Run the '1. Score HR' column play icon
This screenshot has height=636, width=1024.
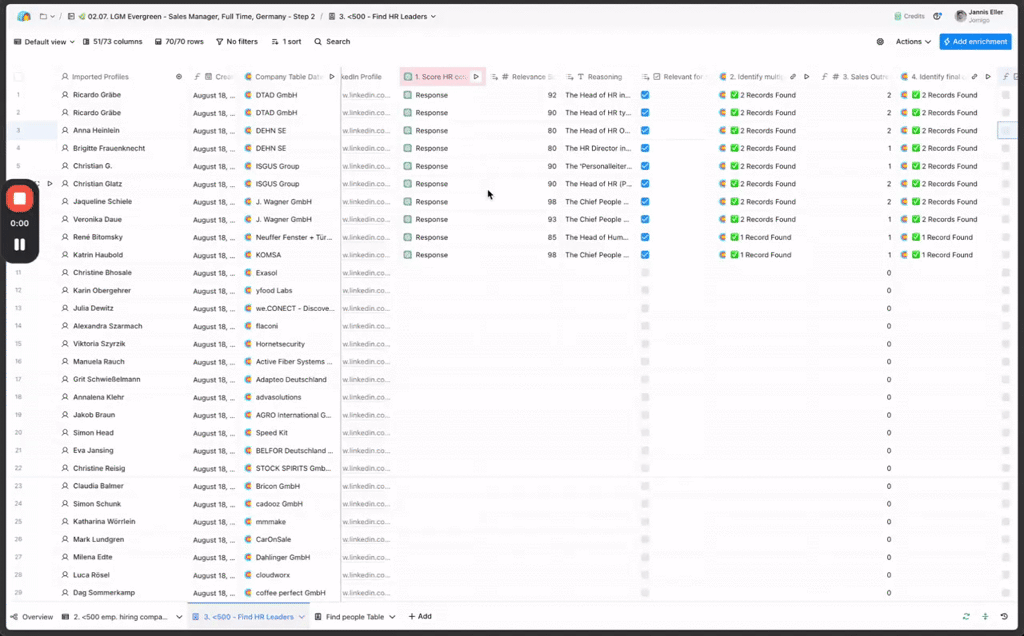[x=476, y=77]
